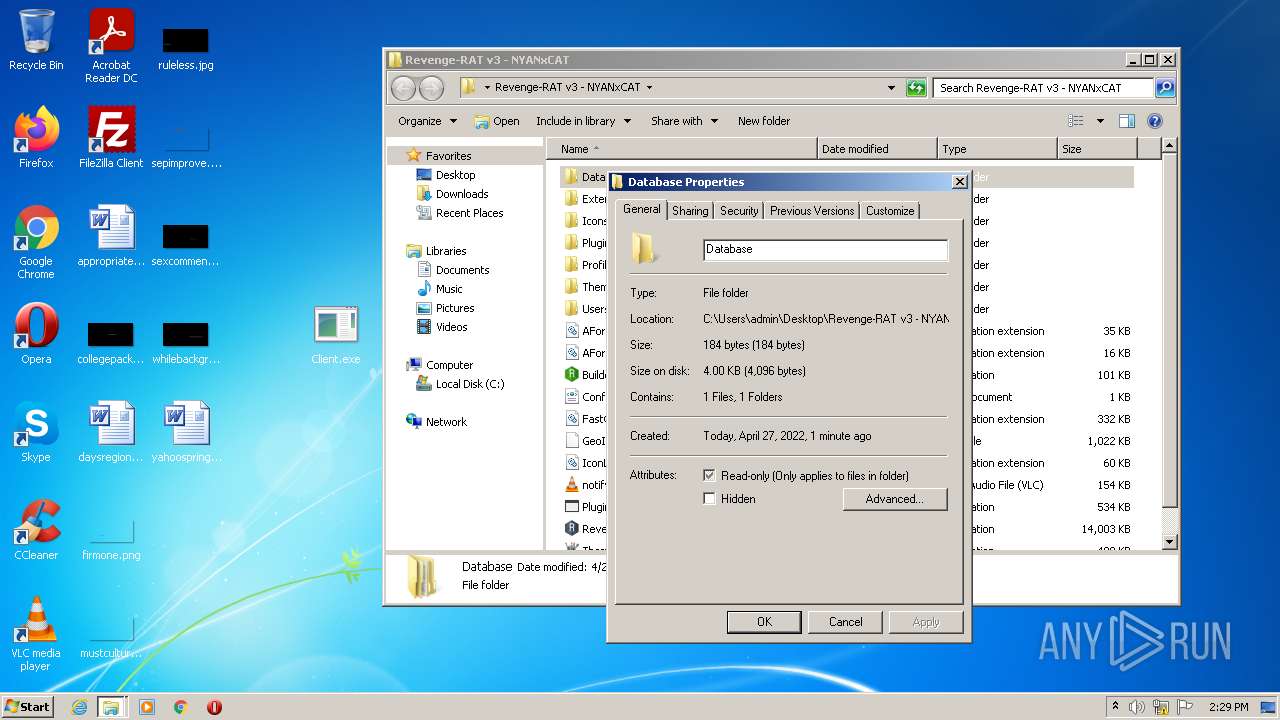Click the green refresh button beside address bar
1280x720 pixels.
click(x=916, y=88)
